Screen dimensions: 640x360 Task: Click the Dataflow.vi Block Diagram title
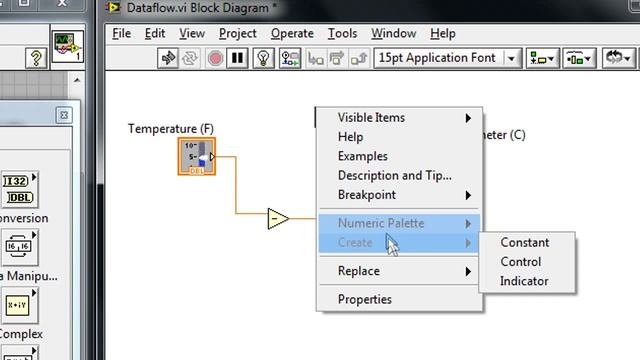[202, 8]
